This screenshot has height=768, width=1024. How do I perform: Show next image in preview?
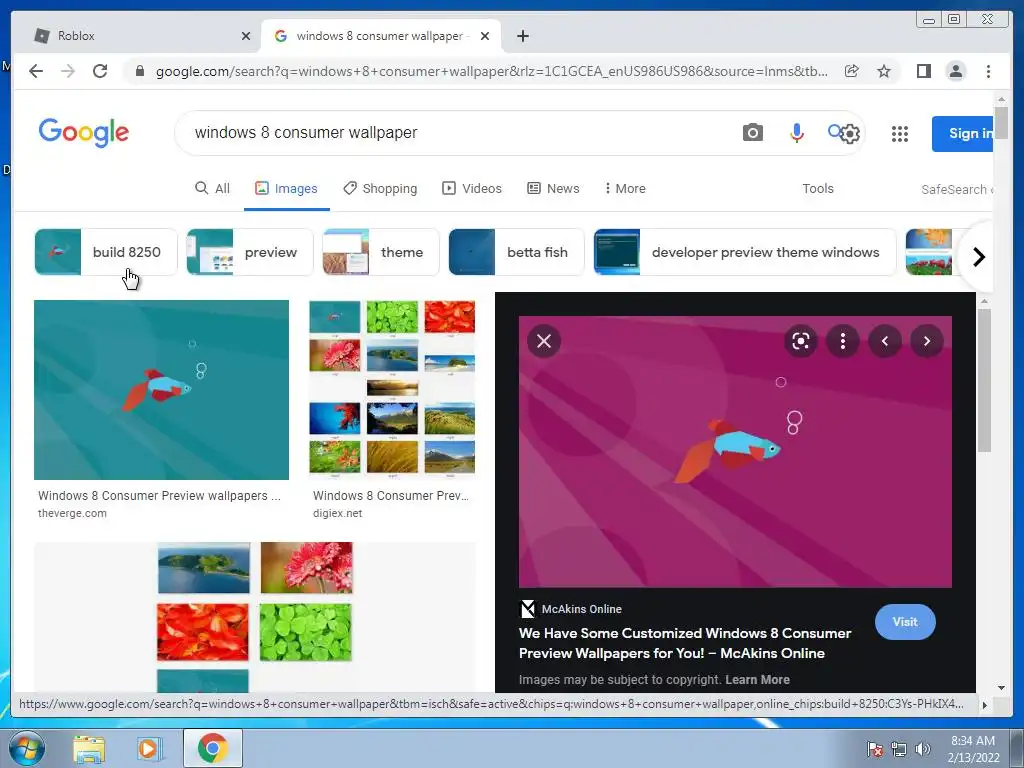tap(927, 341)
